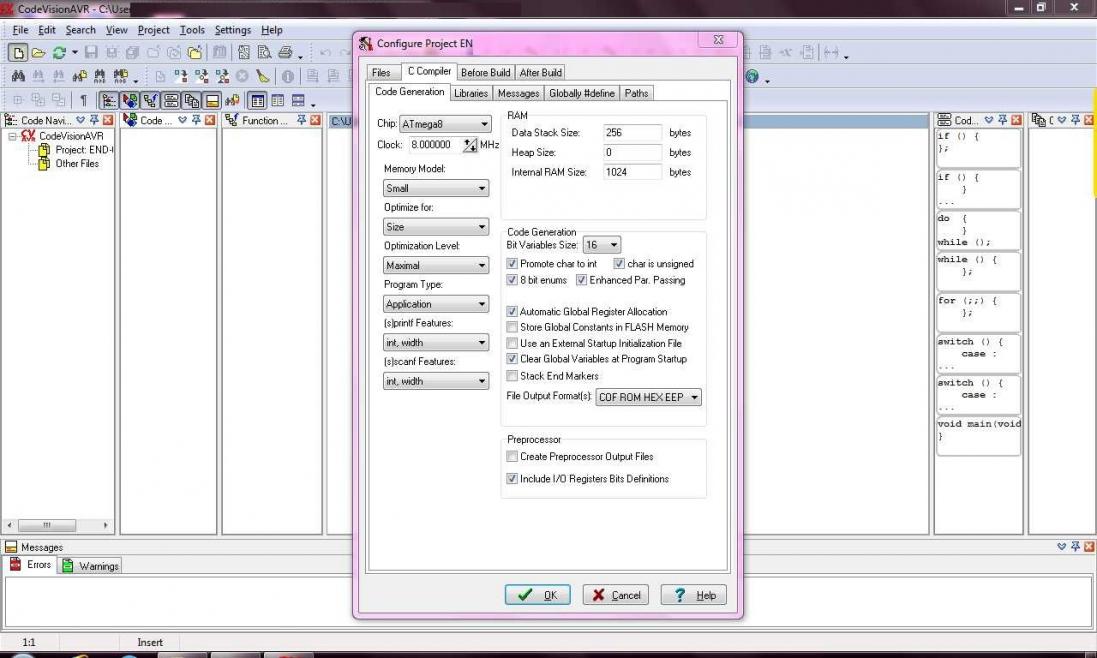
Task: Click the green Reopen arrows icon
Action: (x=59, y=52)
